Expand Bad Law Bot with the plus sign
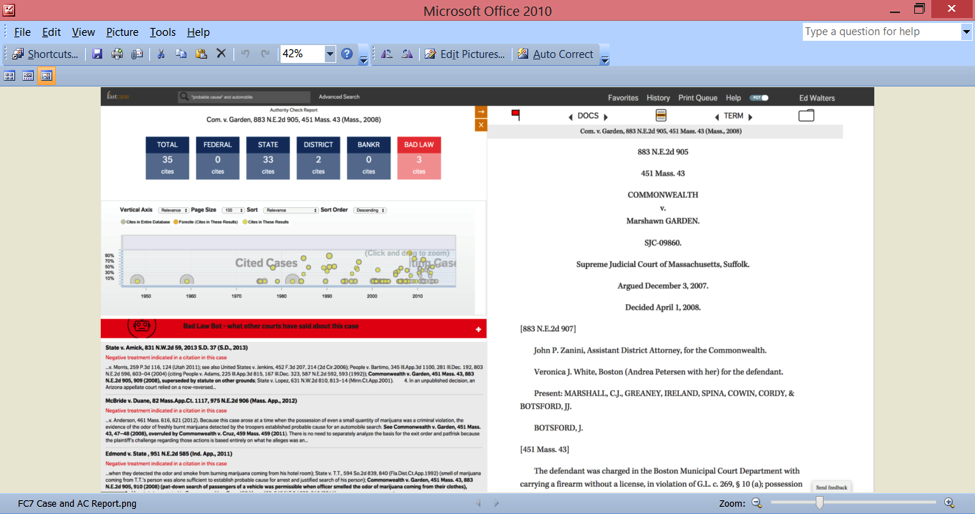975x514 pixels. coord(478,329)
